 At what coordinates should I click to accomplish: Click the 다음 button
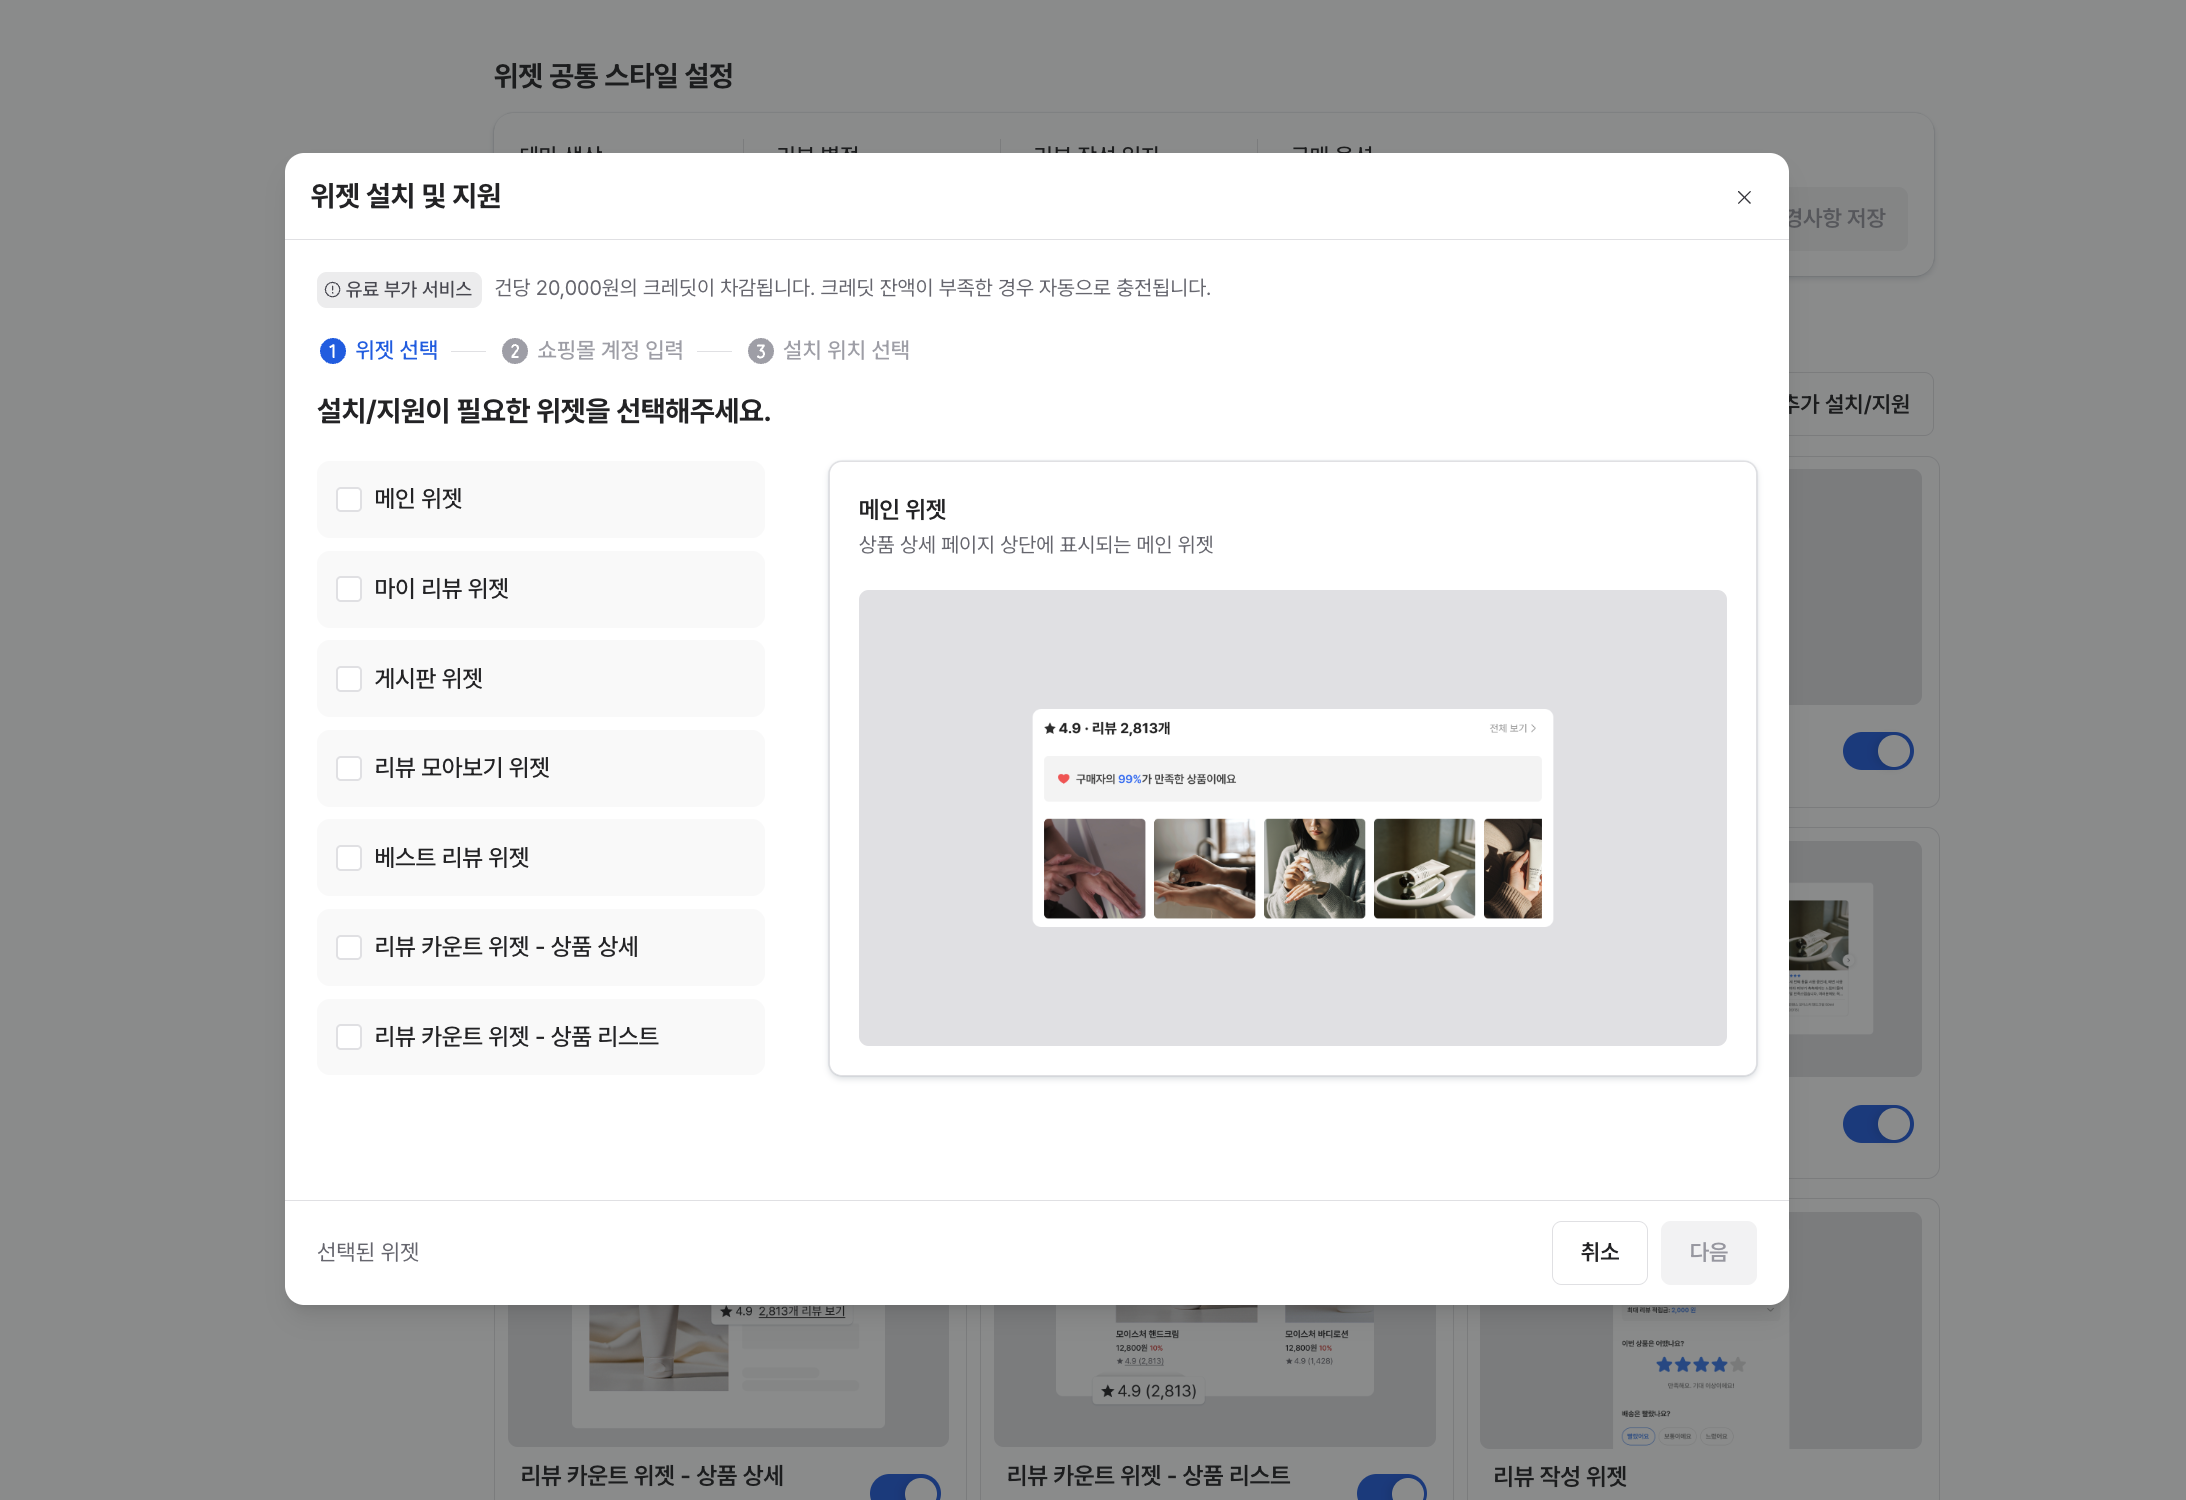pos(1708,1252)
